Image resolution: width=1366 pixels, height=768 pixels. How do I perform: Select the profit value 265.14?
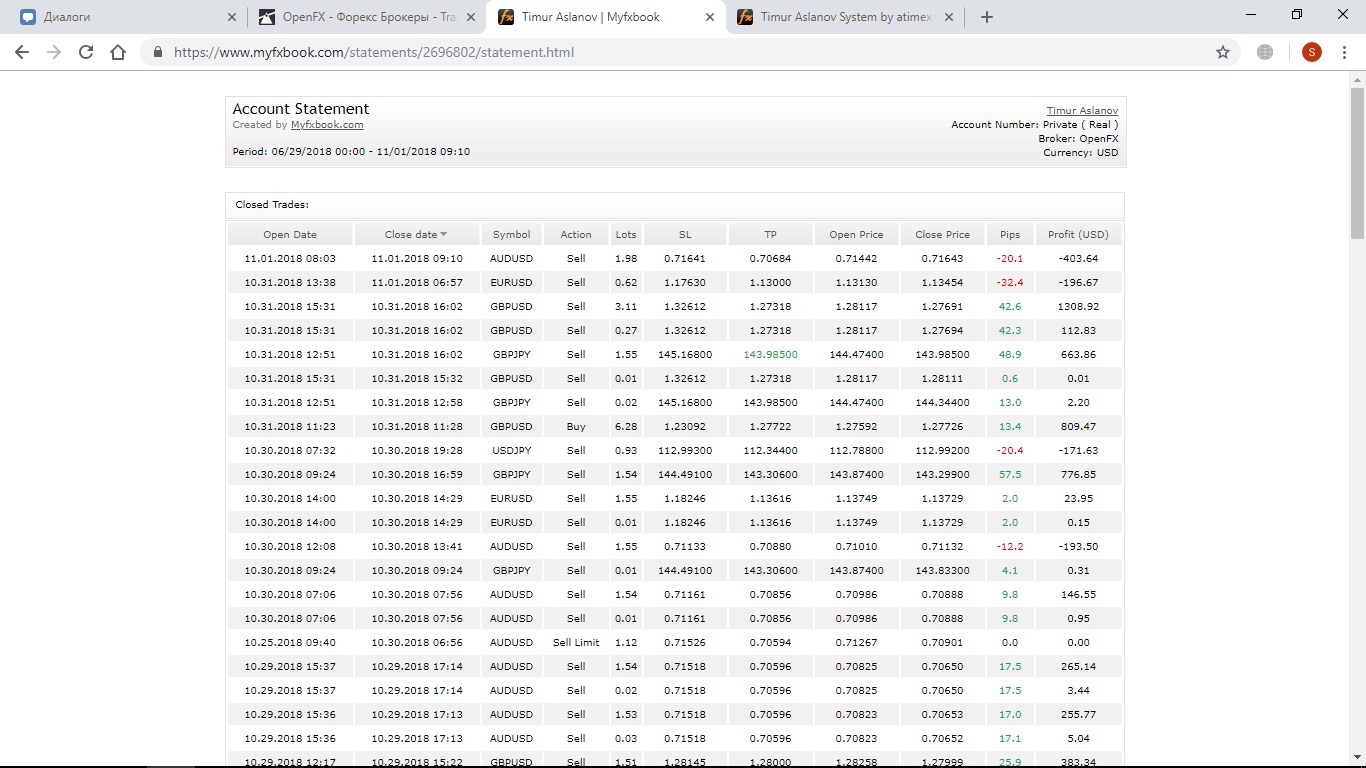pyautogui.click(x=1078, y=667)
